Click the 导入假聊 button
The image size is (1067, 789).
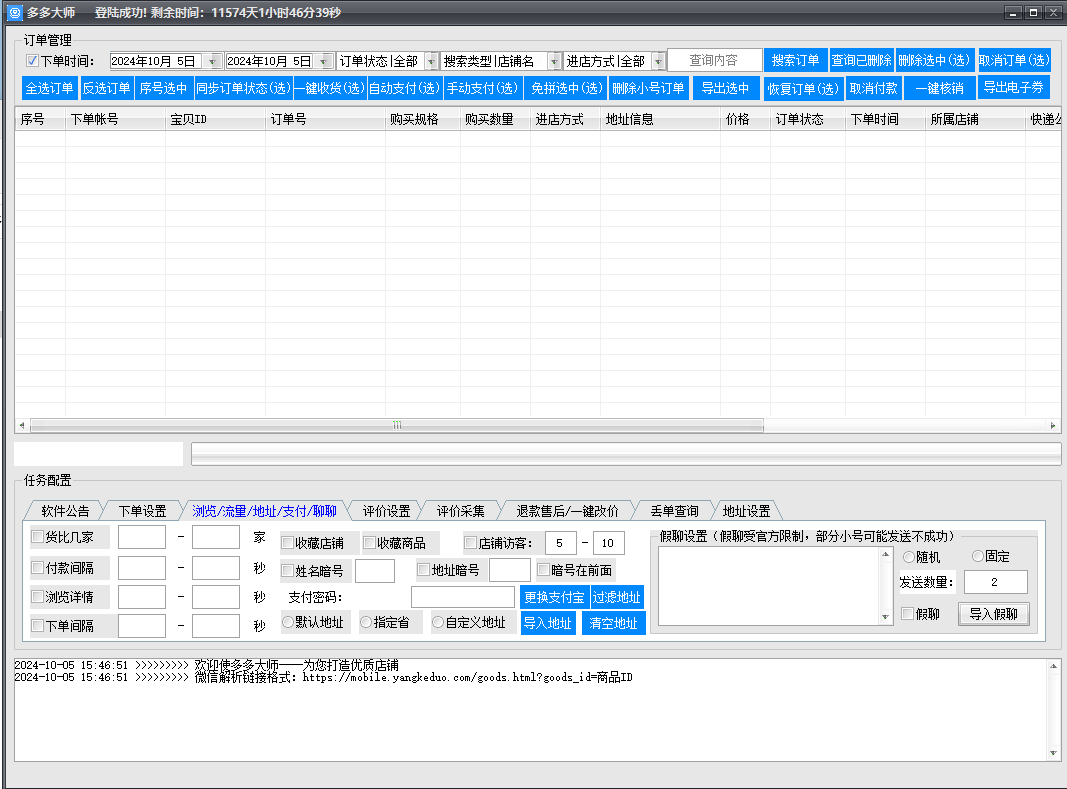click(993, 614)
